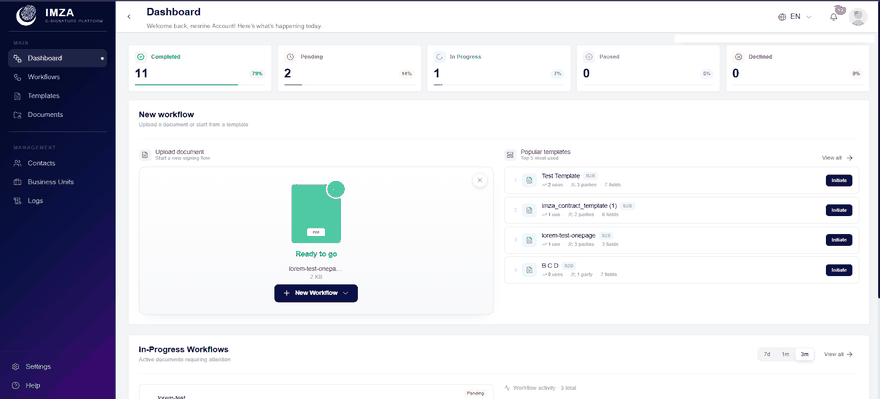Click the Paused status icon

click(x=589, y=57)
